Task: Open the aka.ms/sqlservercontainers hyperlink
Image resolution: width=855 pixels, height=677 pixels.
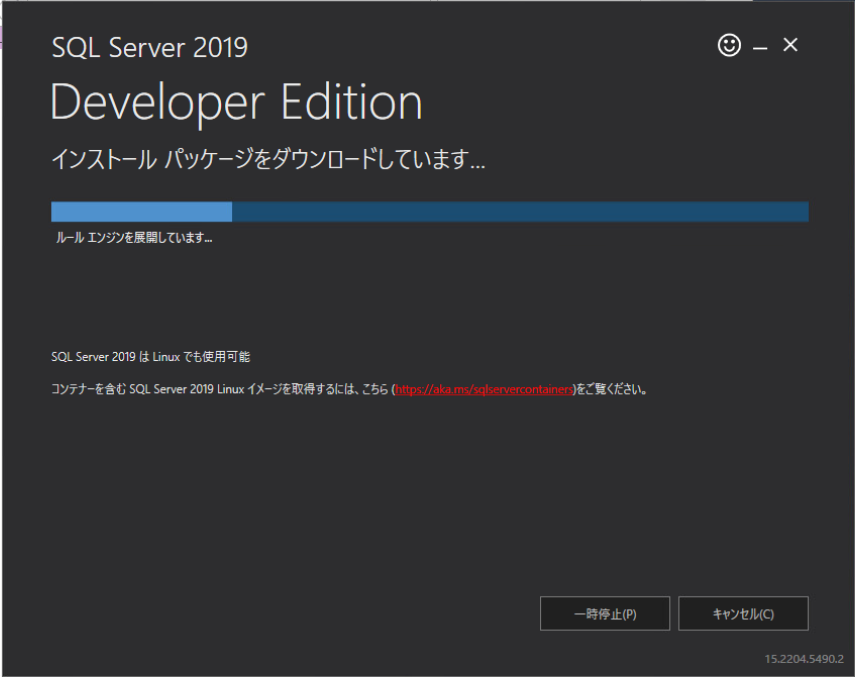Action: (x=484, y=389)
